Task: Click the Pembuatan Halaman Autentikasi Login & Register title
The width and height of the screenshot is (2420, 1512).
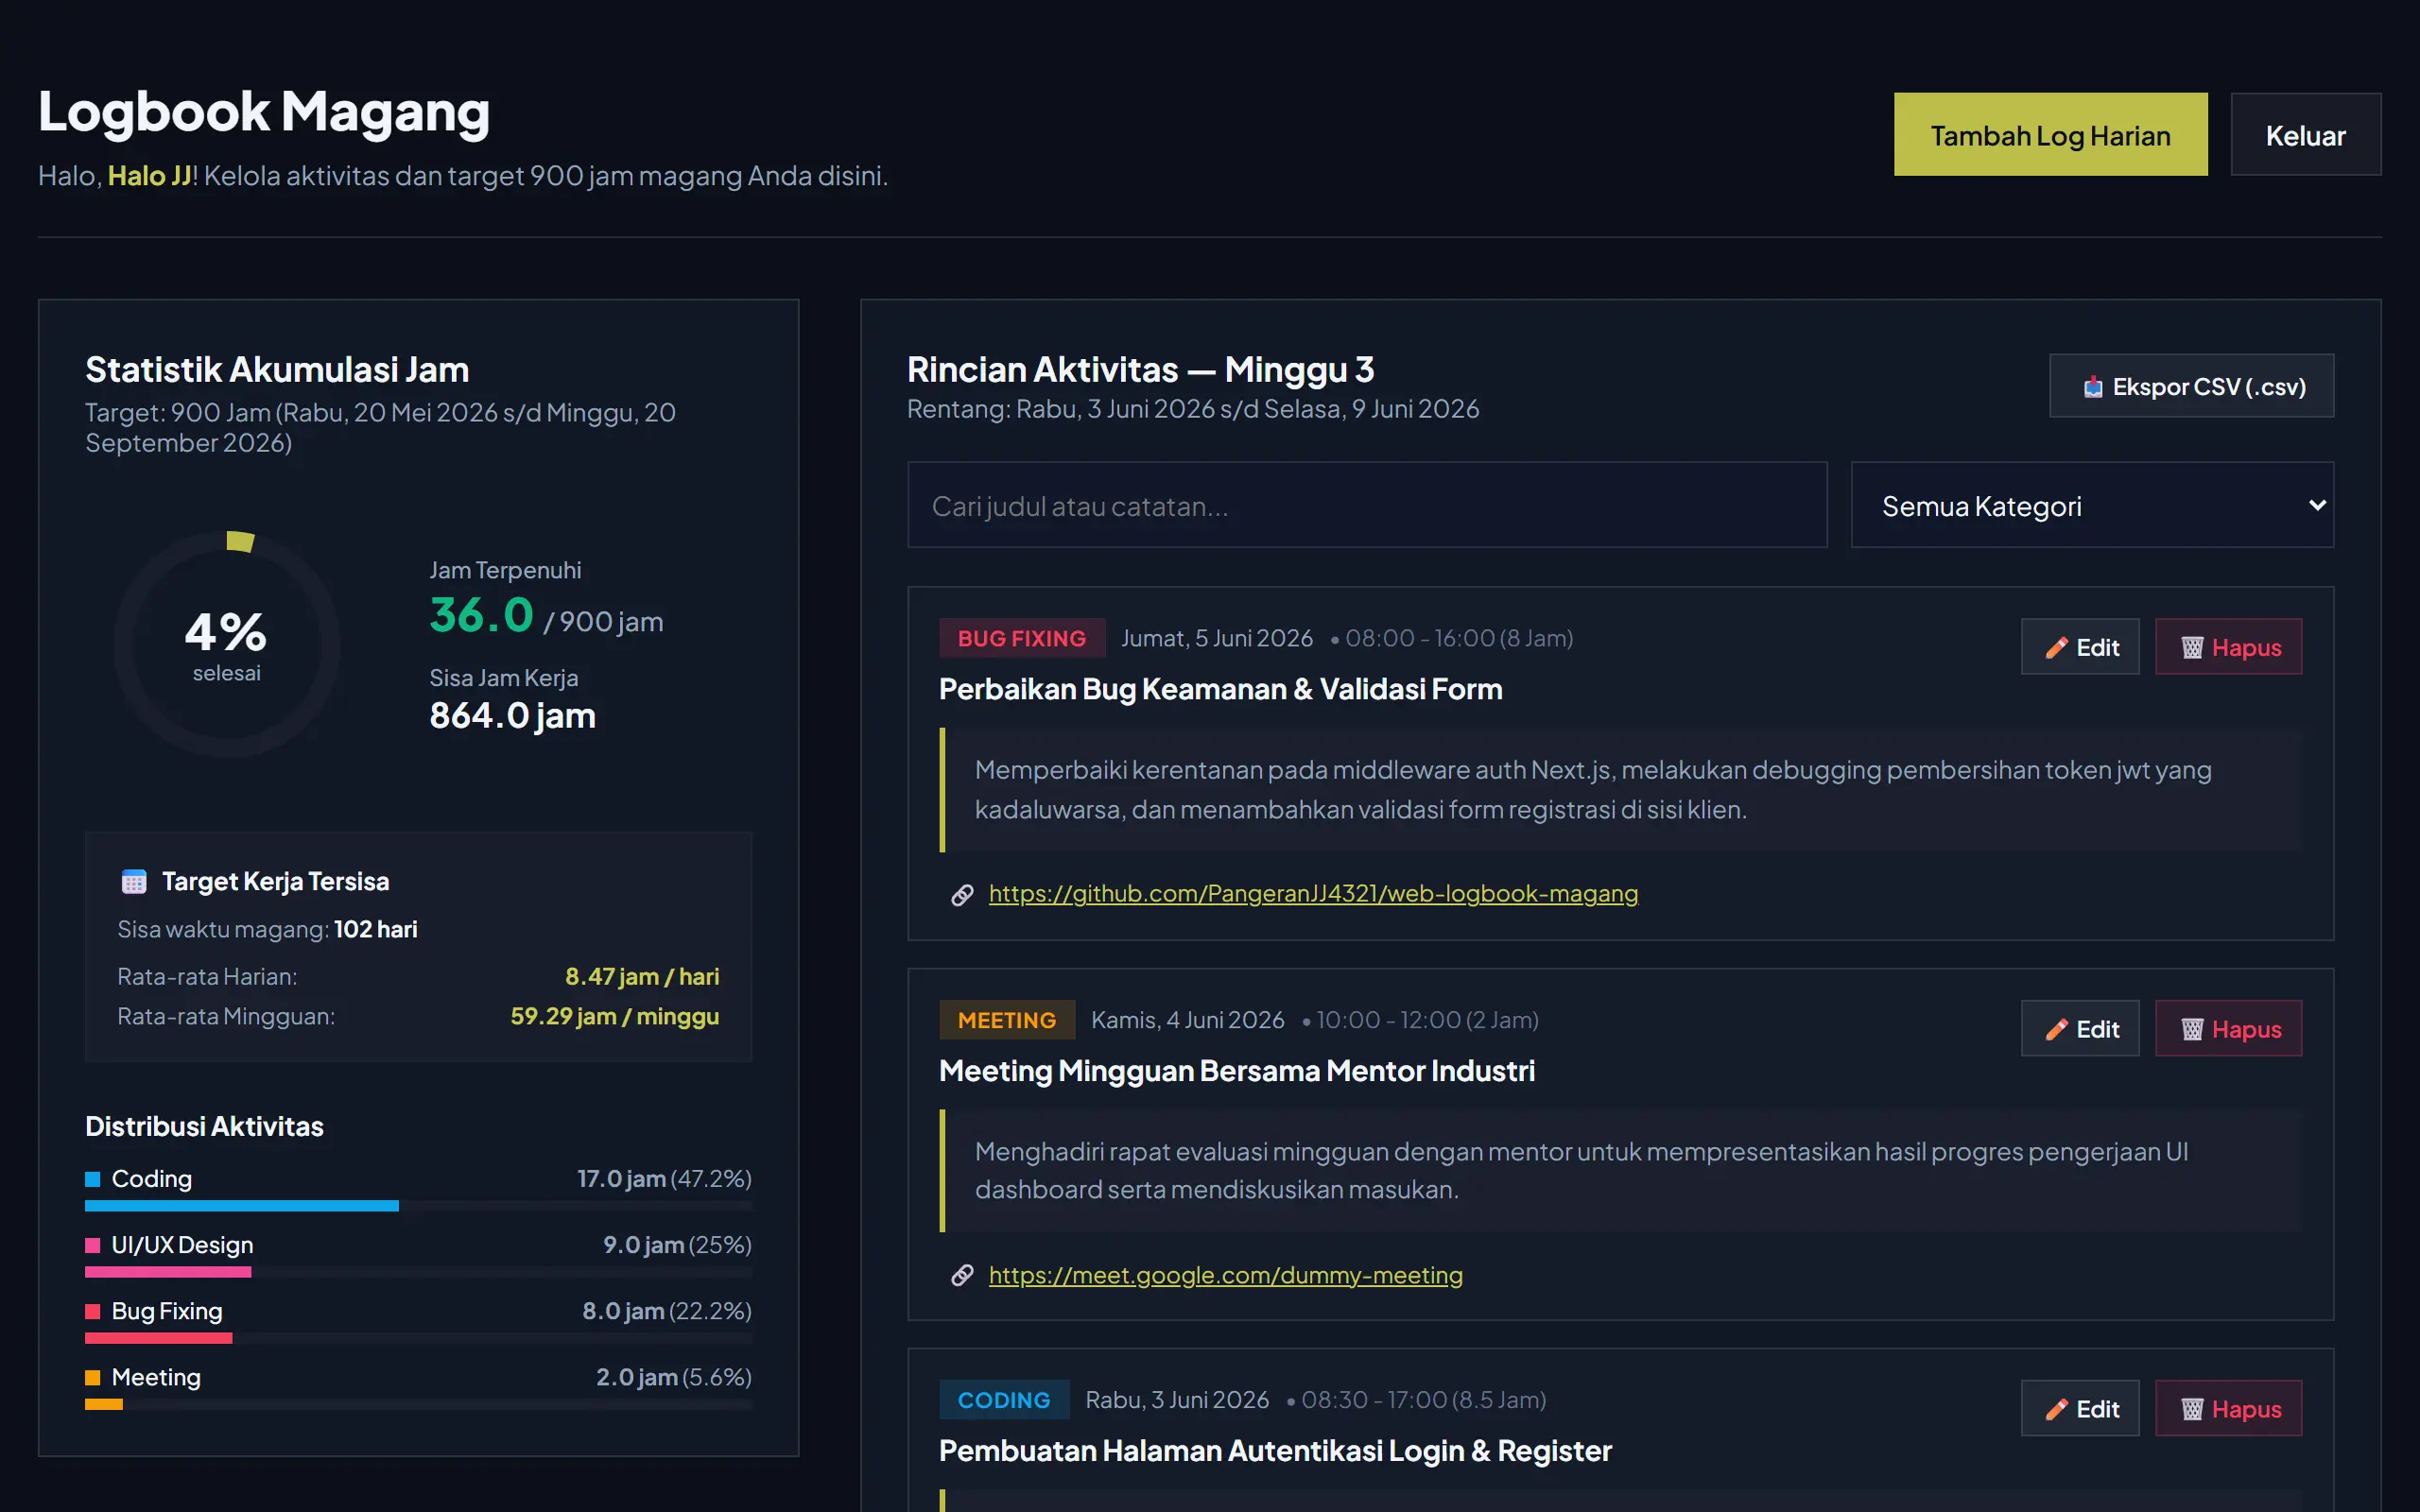Action: tap(1275, 1451)
